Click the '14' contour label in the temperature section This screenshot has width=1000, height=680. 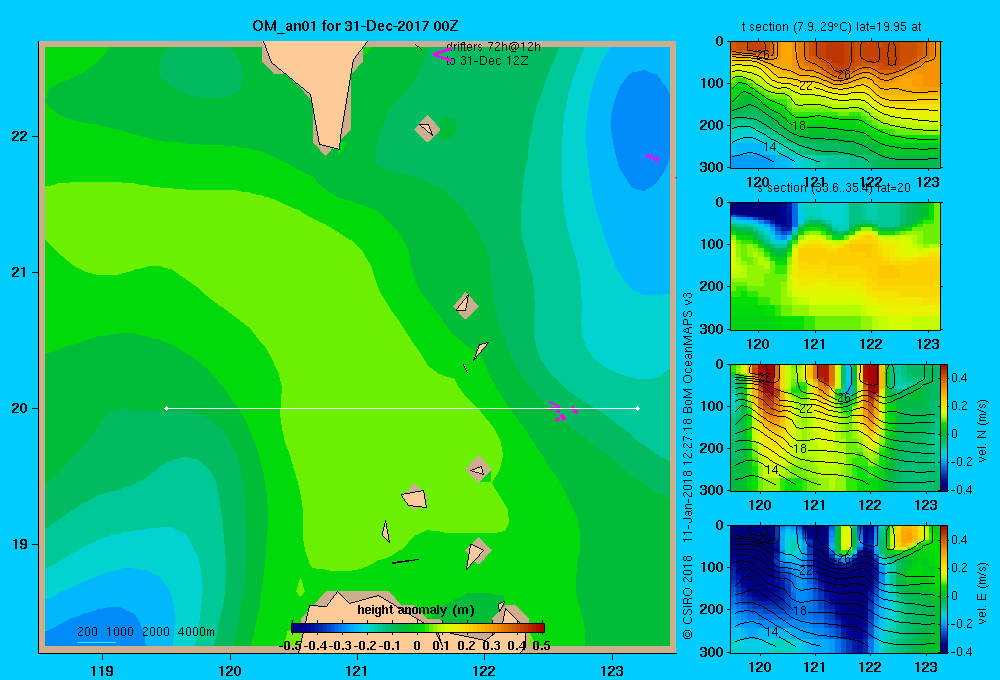tap(770, 147)
